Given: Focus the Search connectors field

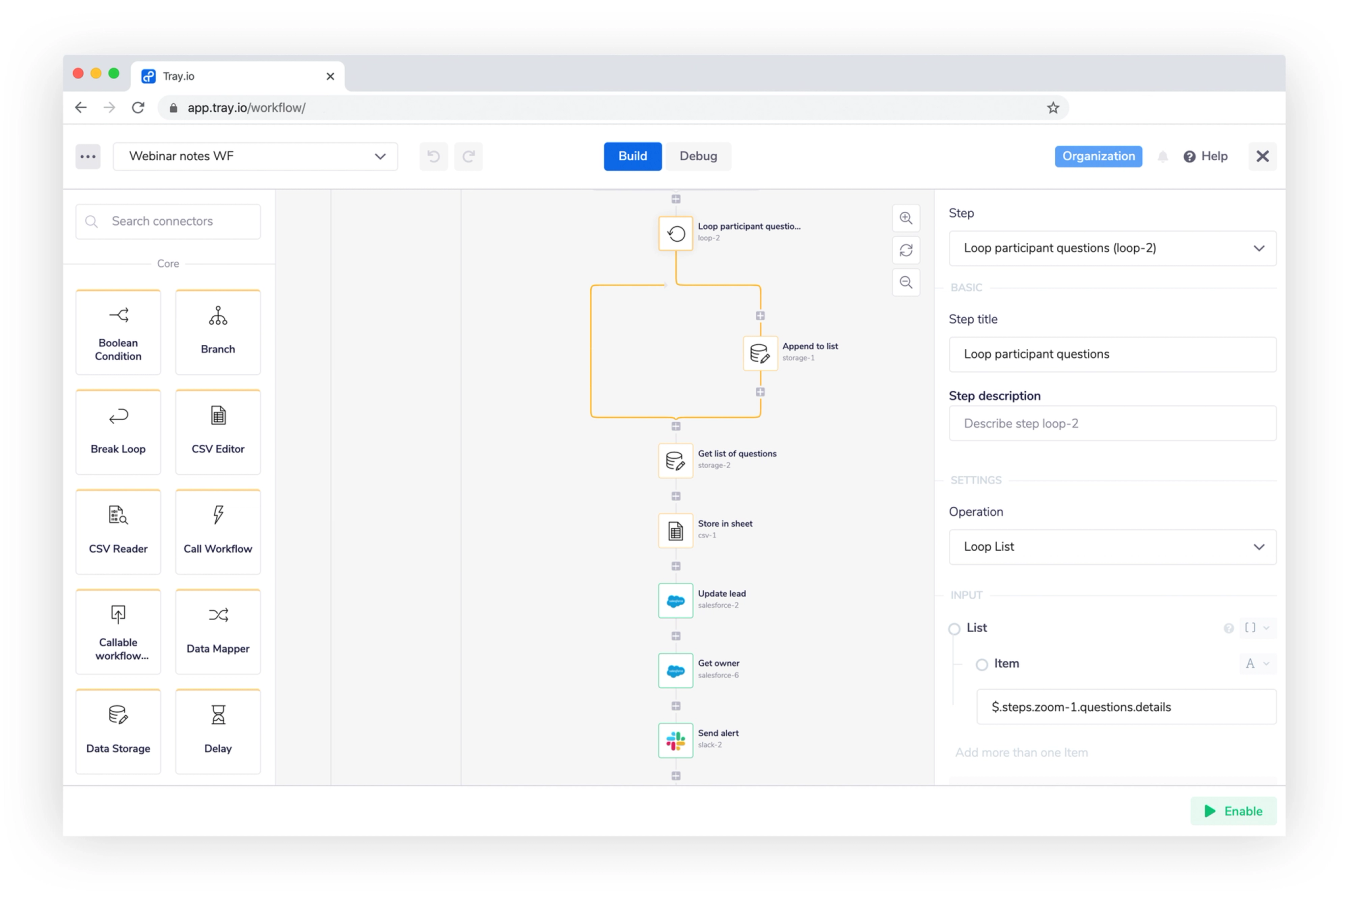Looking at the screenshot, I should (168, 221).
